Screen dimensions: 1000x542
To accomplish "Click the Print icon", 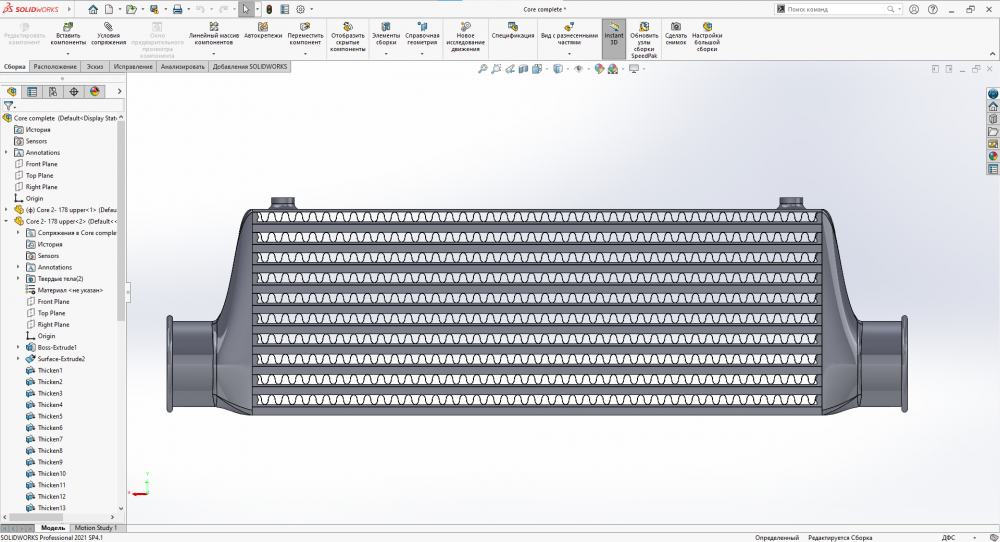I will 177,9.
